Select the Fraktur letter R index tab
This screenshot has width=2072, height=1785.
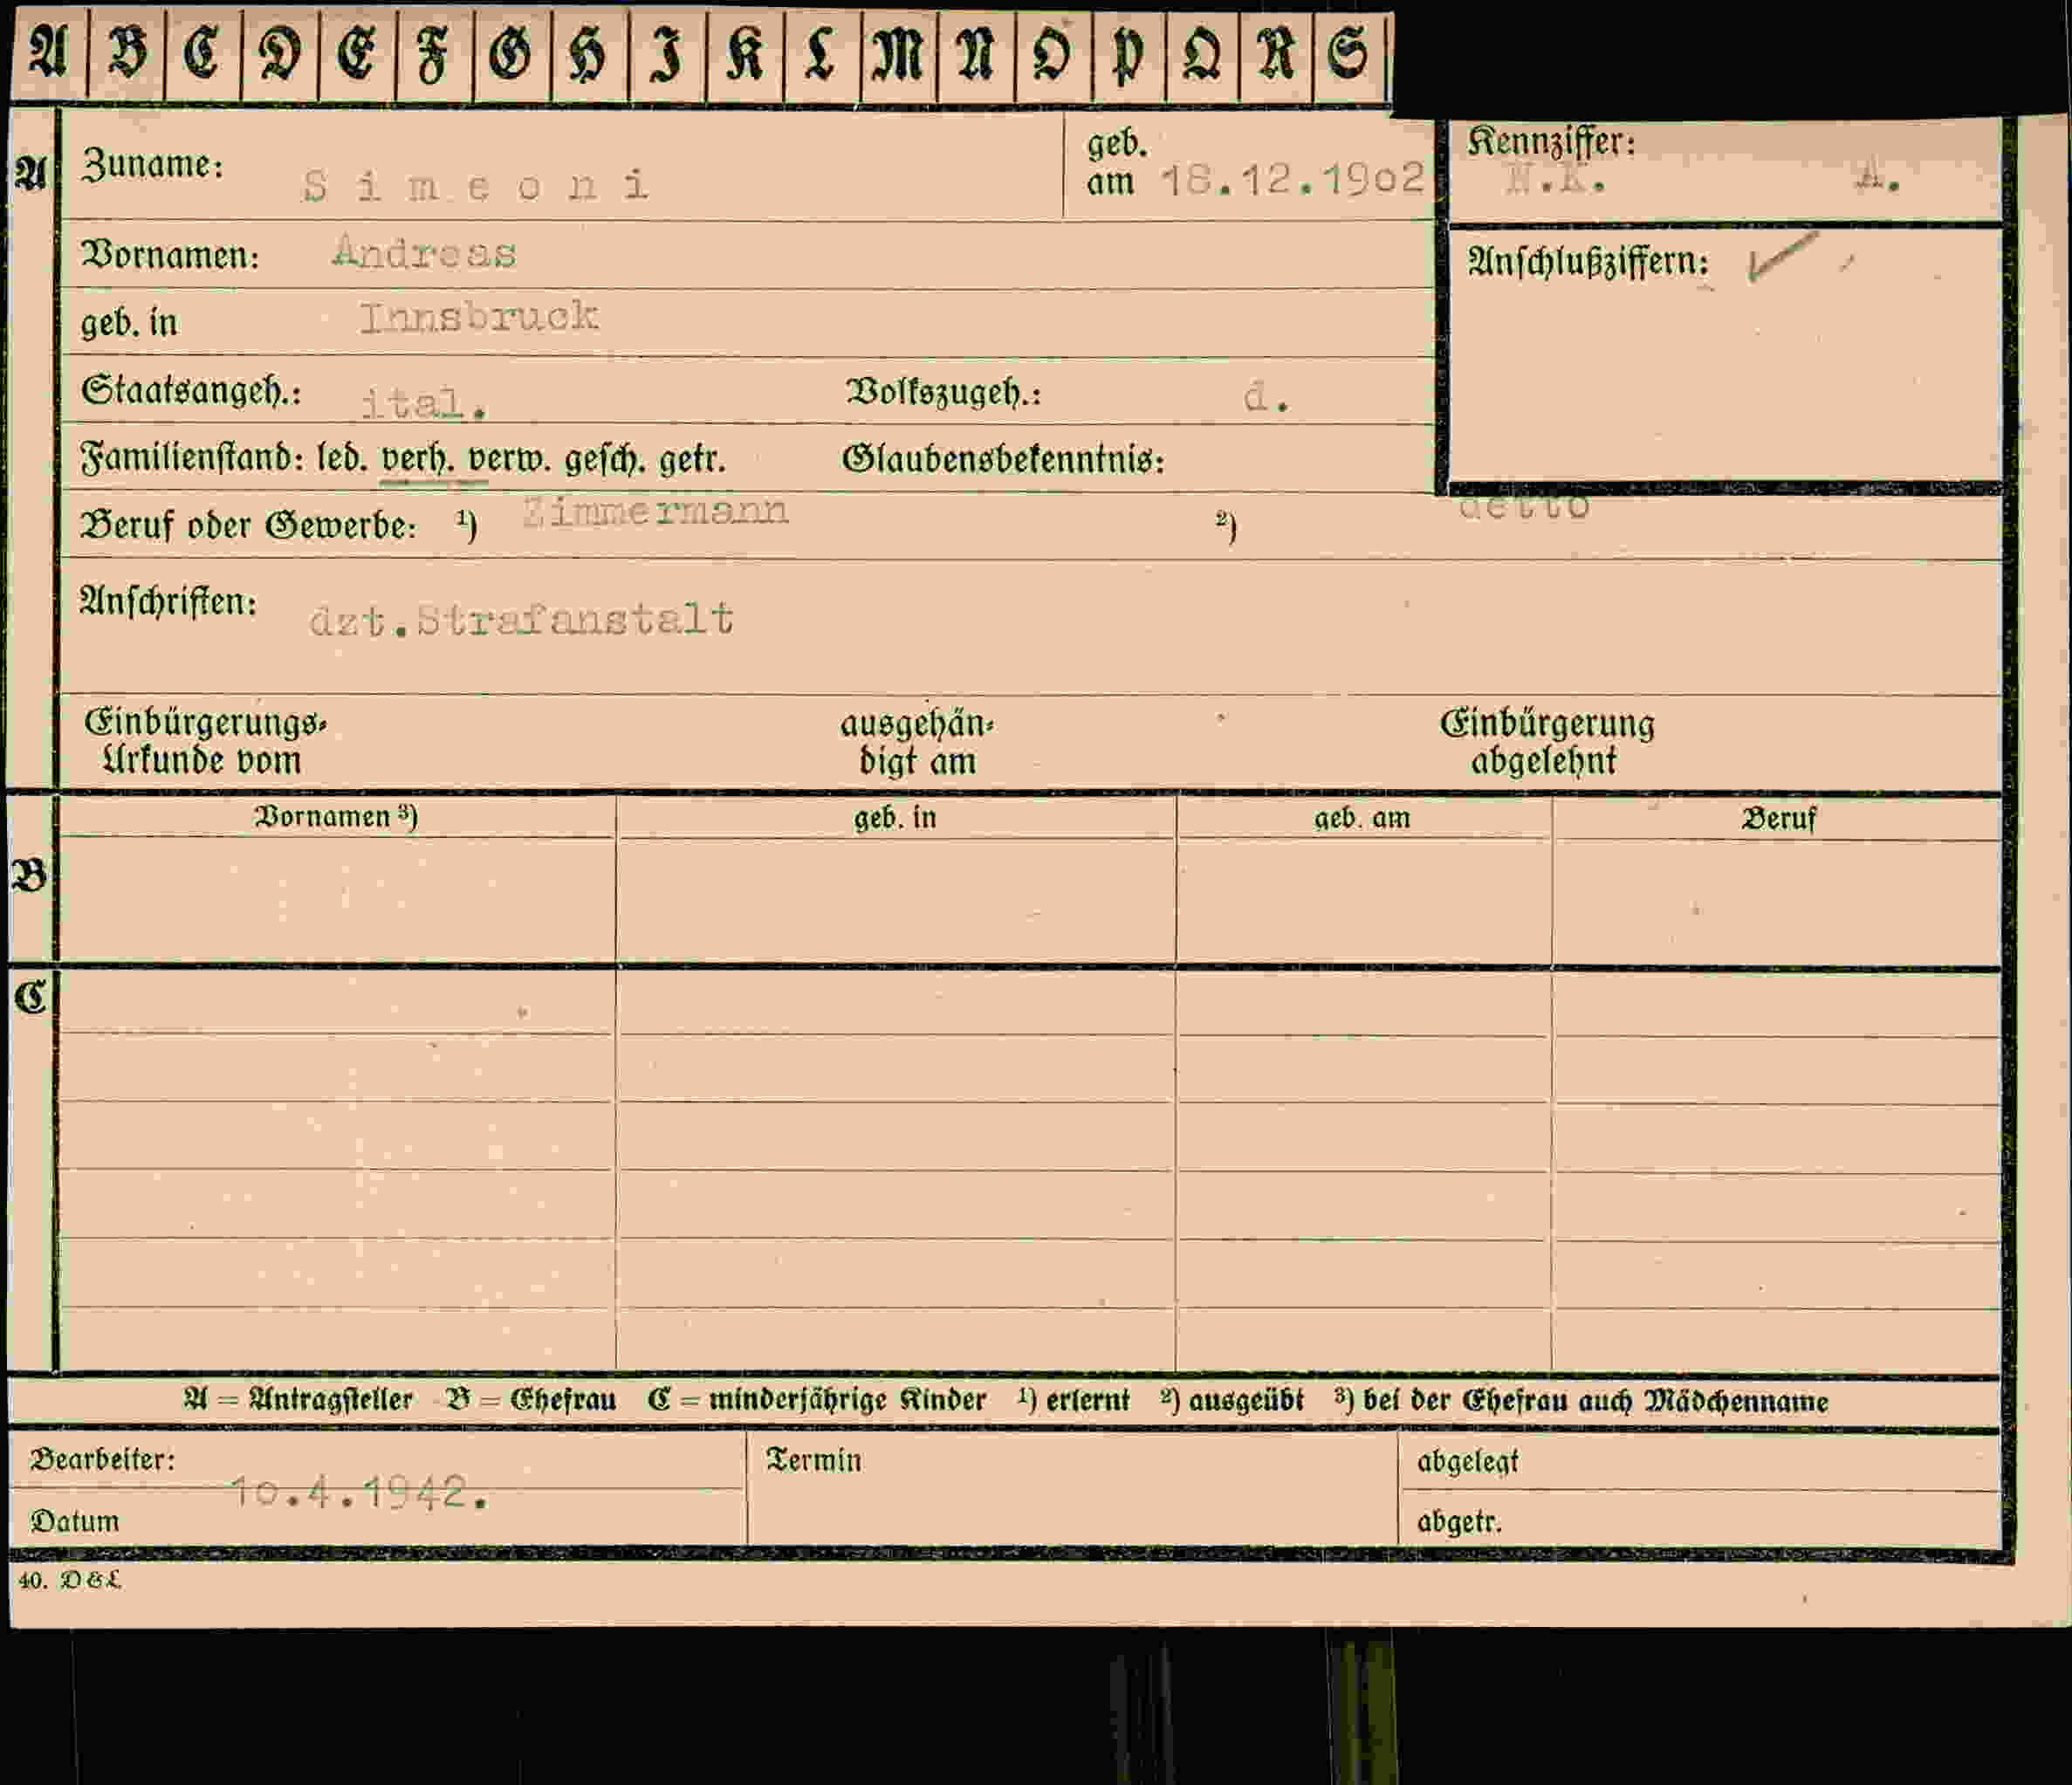tap(1276, 54)
